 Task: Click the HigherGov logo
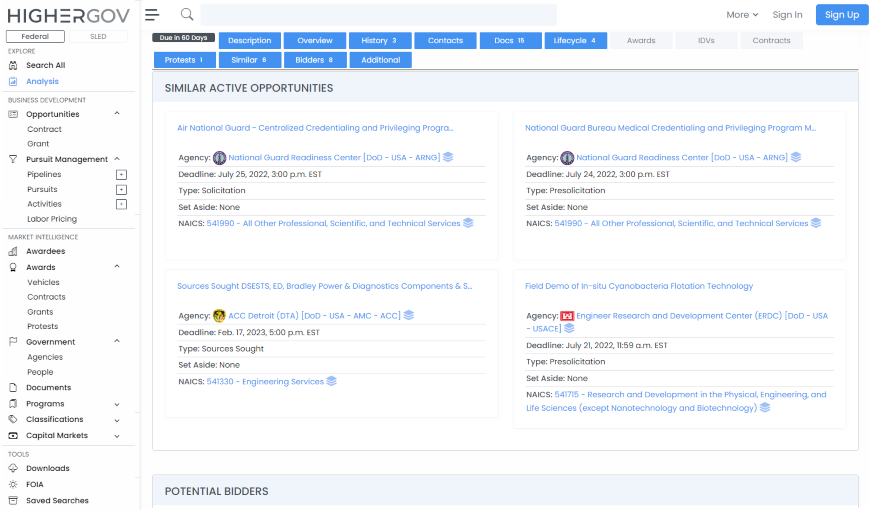[x=69, y=16]
